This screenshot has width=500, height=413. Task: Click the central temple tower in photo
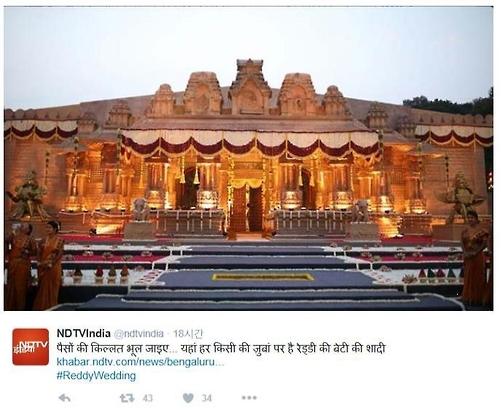(250, 87)
